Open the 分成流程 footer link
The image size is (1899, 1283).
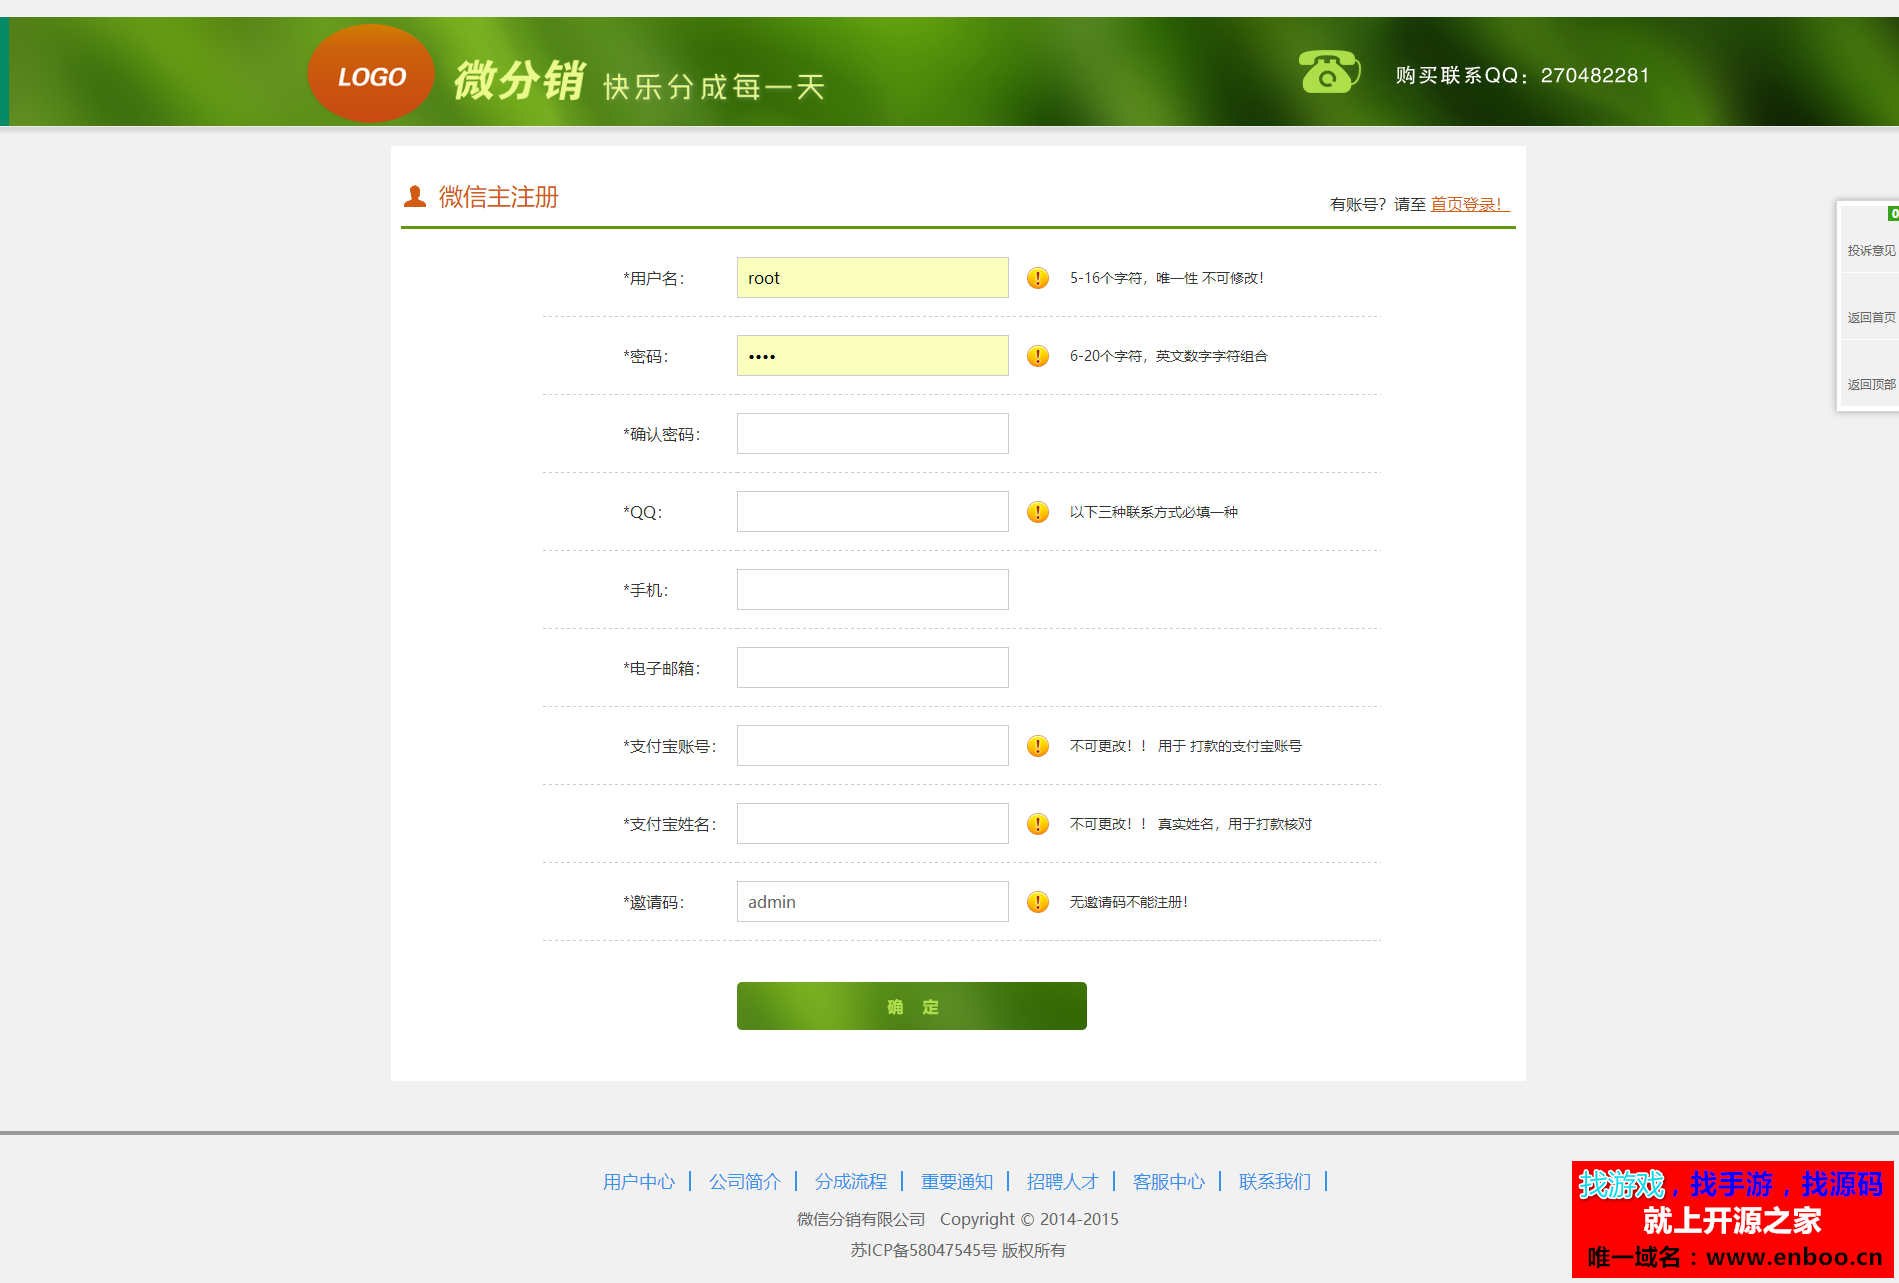tap(851, 1182)
